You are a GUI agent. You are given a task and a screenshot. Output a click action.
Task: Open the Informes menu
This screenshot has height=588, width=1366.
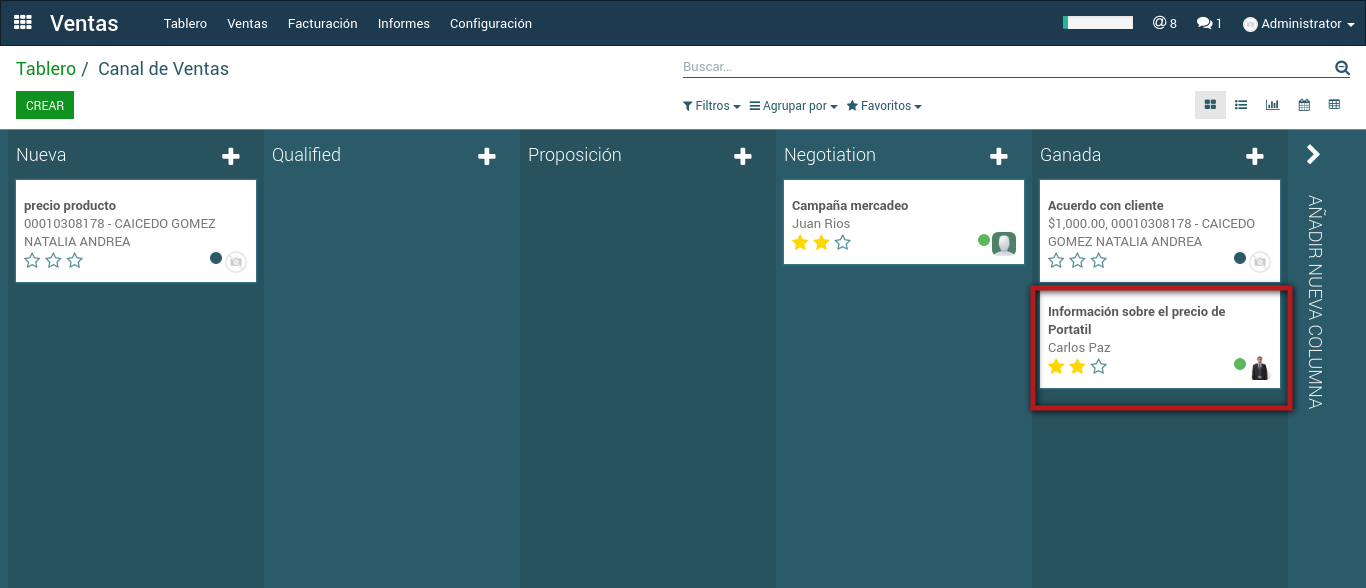[x=403, y=24]
